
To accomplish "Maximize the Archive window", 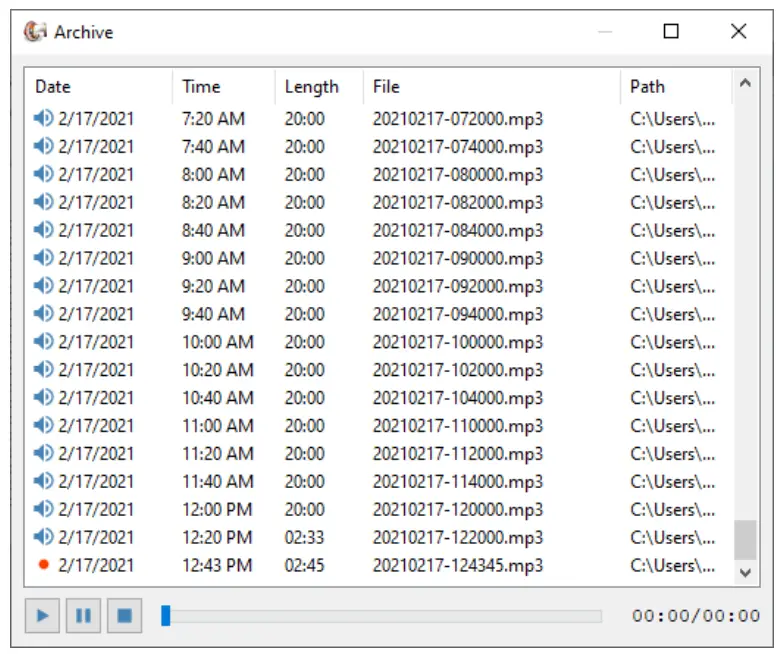I will click(x=671, y=31).
